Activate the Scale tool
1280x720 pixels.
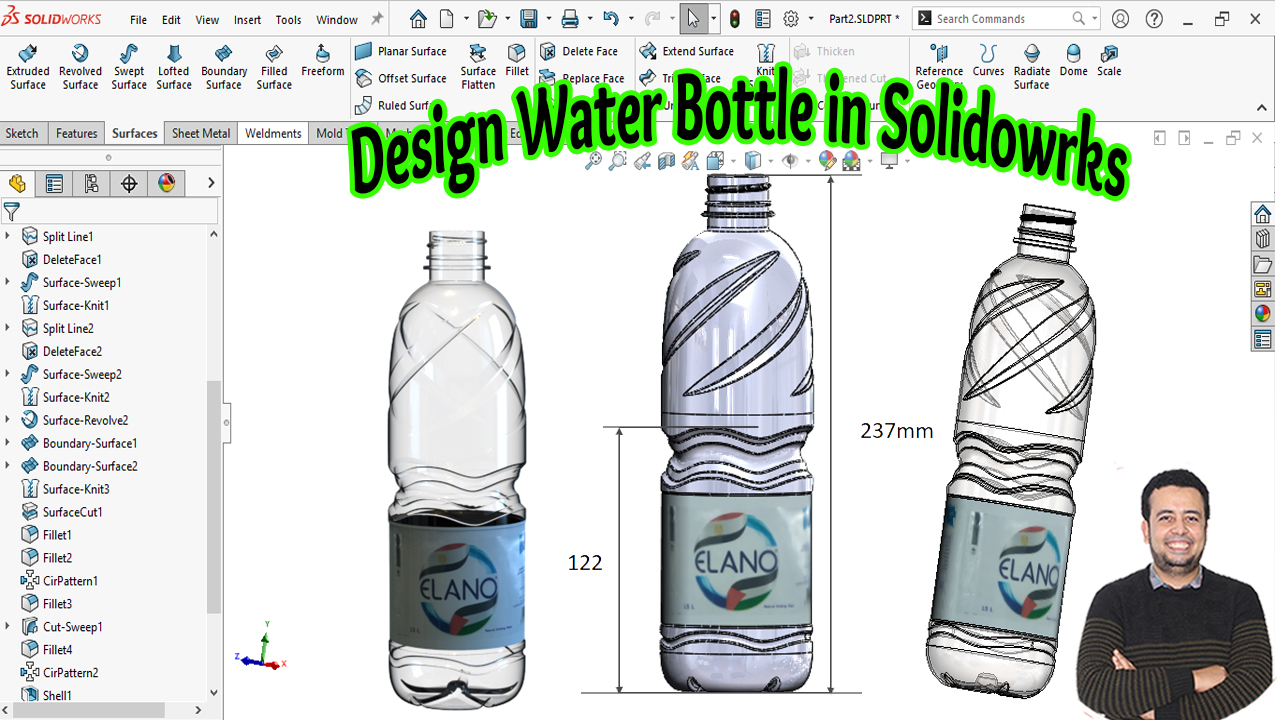(1109, 60)
